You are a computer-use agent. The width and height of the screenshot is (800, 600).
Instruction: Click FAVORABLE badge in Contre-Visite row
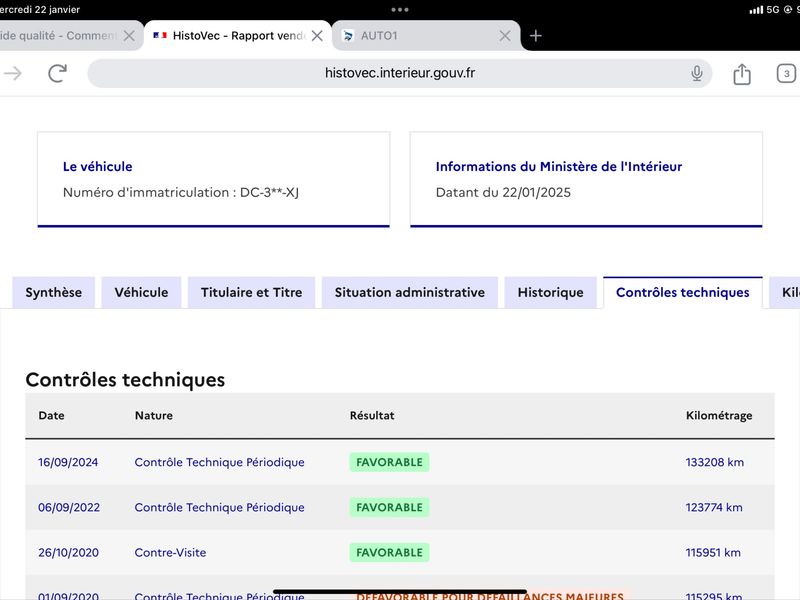coord(389,553)
